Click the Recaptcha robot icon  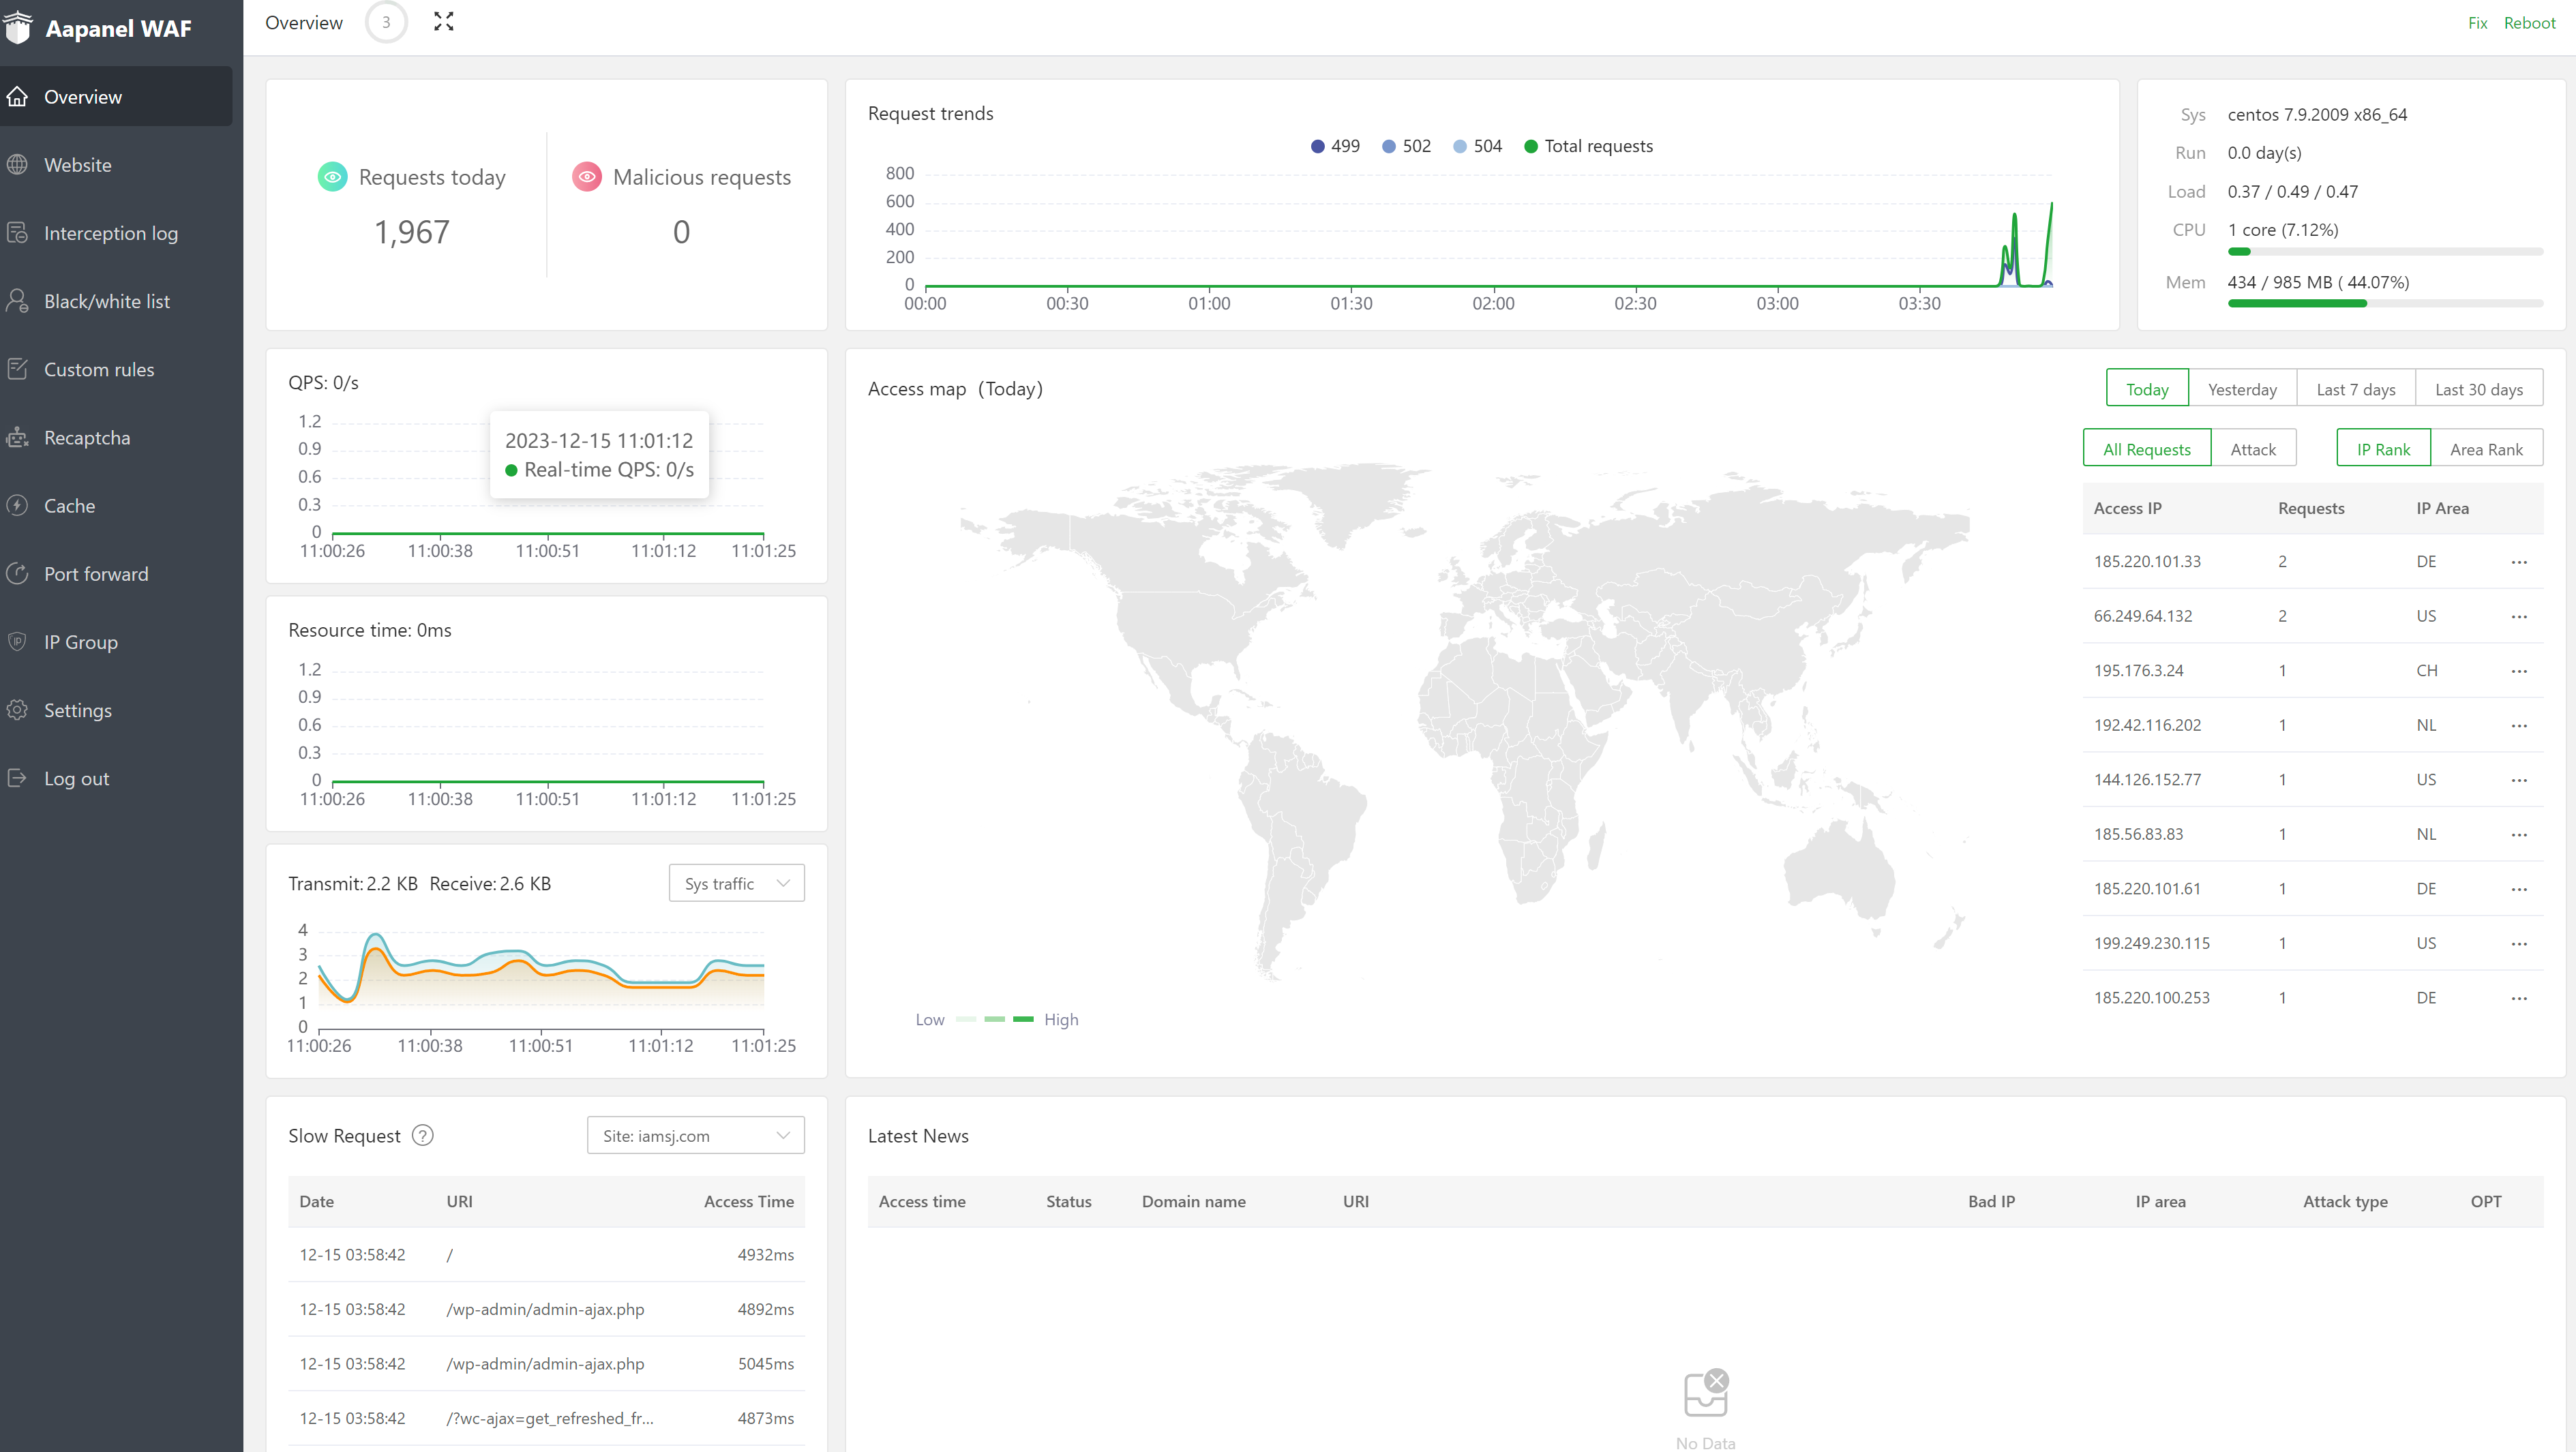click(x=18, y=438)
